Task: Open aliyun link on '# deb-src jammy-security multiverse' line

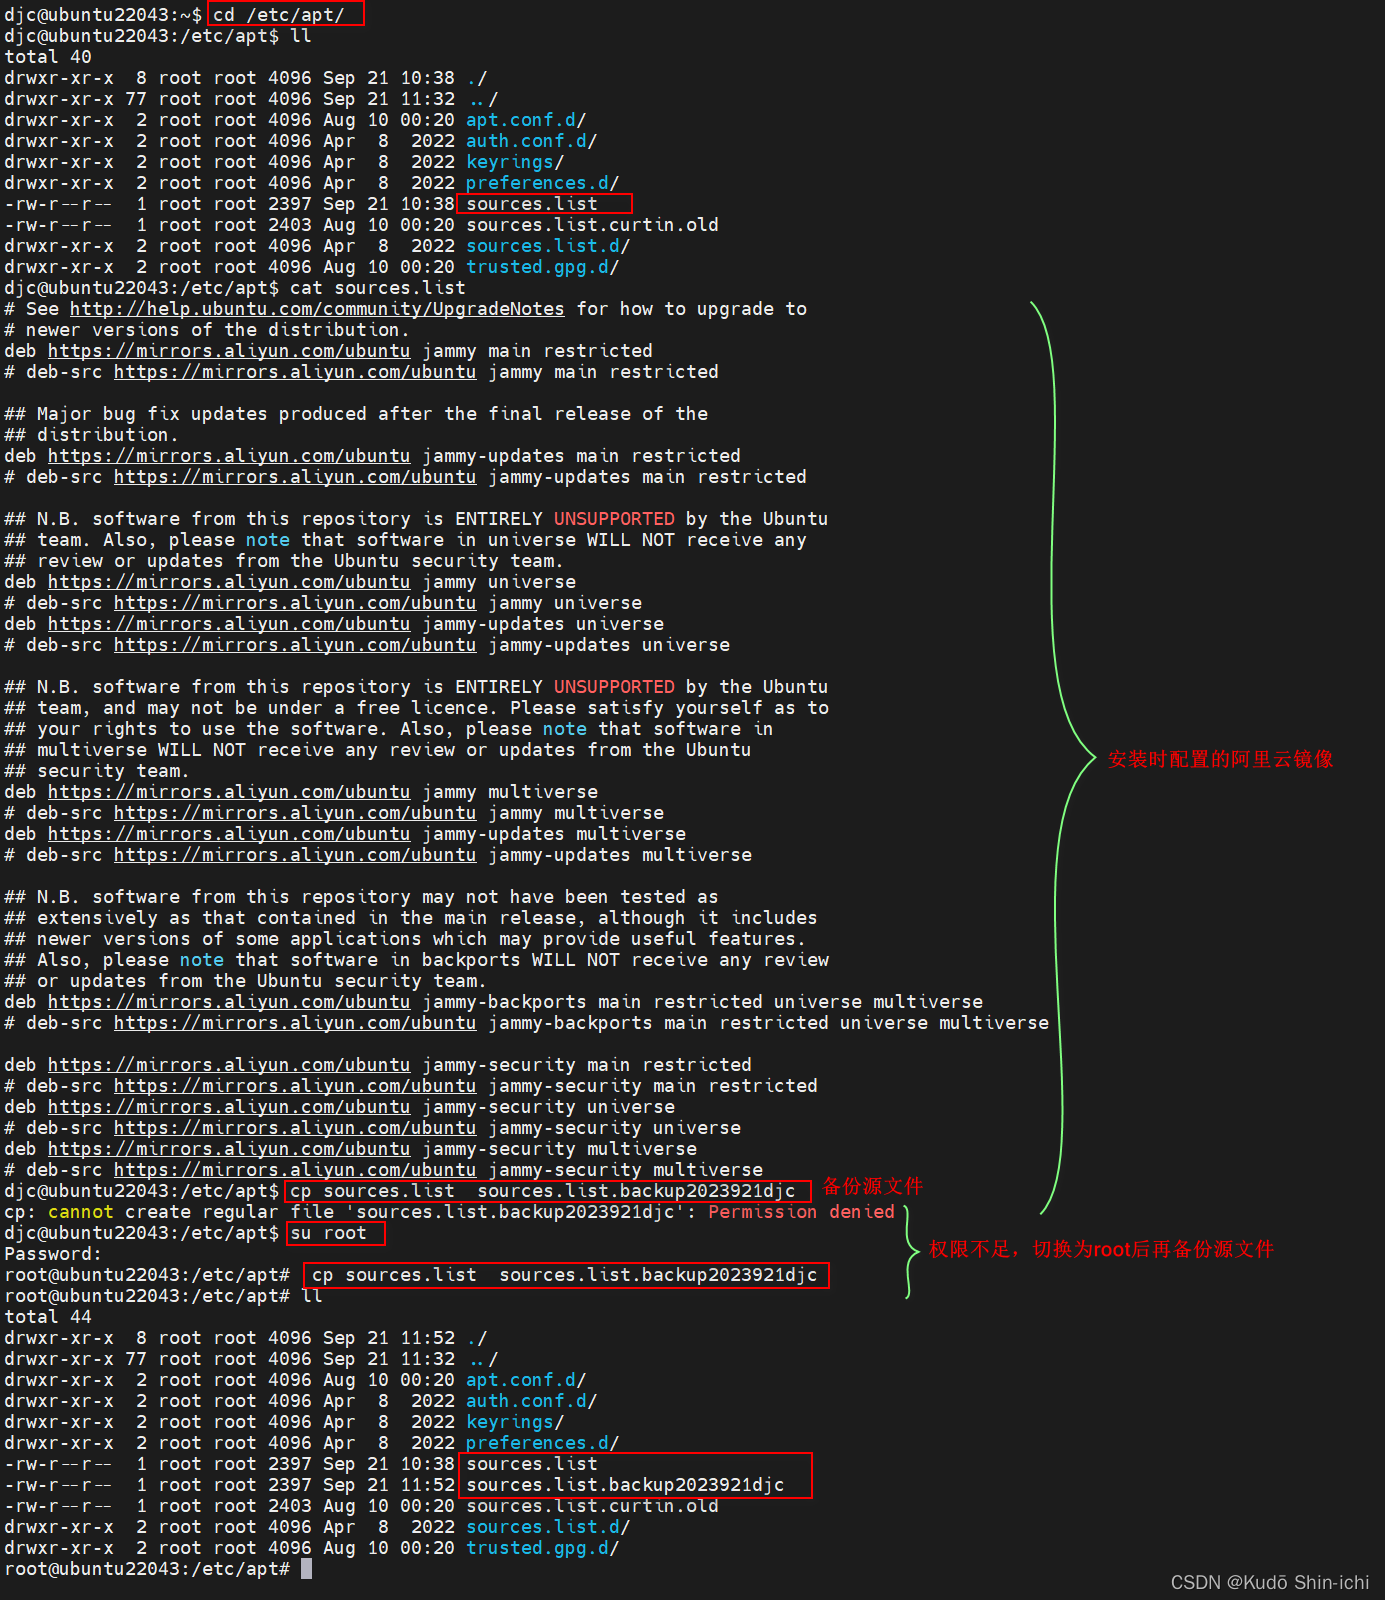Action: coord(295,1170)
